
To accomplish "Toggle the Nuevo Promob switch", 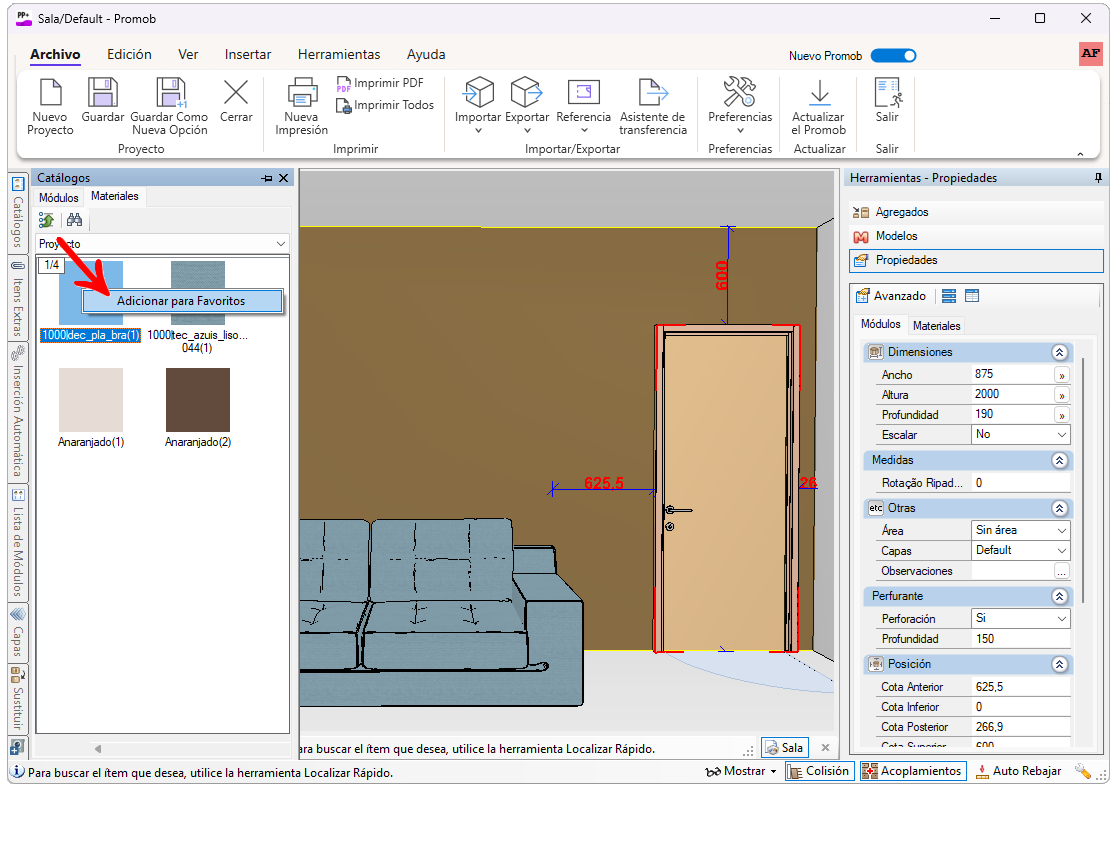I will 892,56.
